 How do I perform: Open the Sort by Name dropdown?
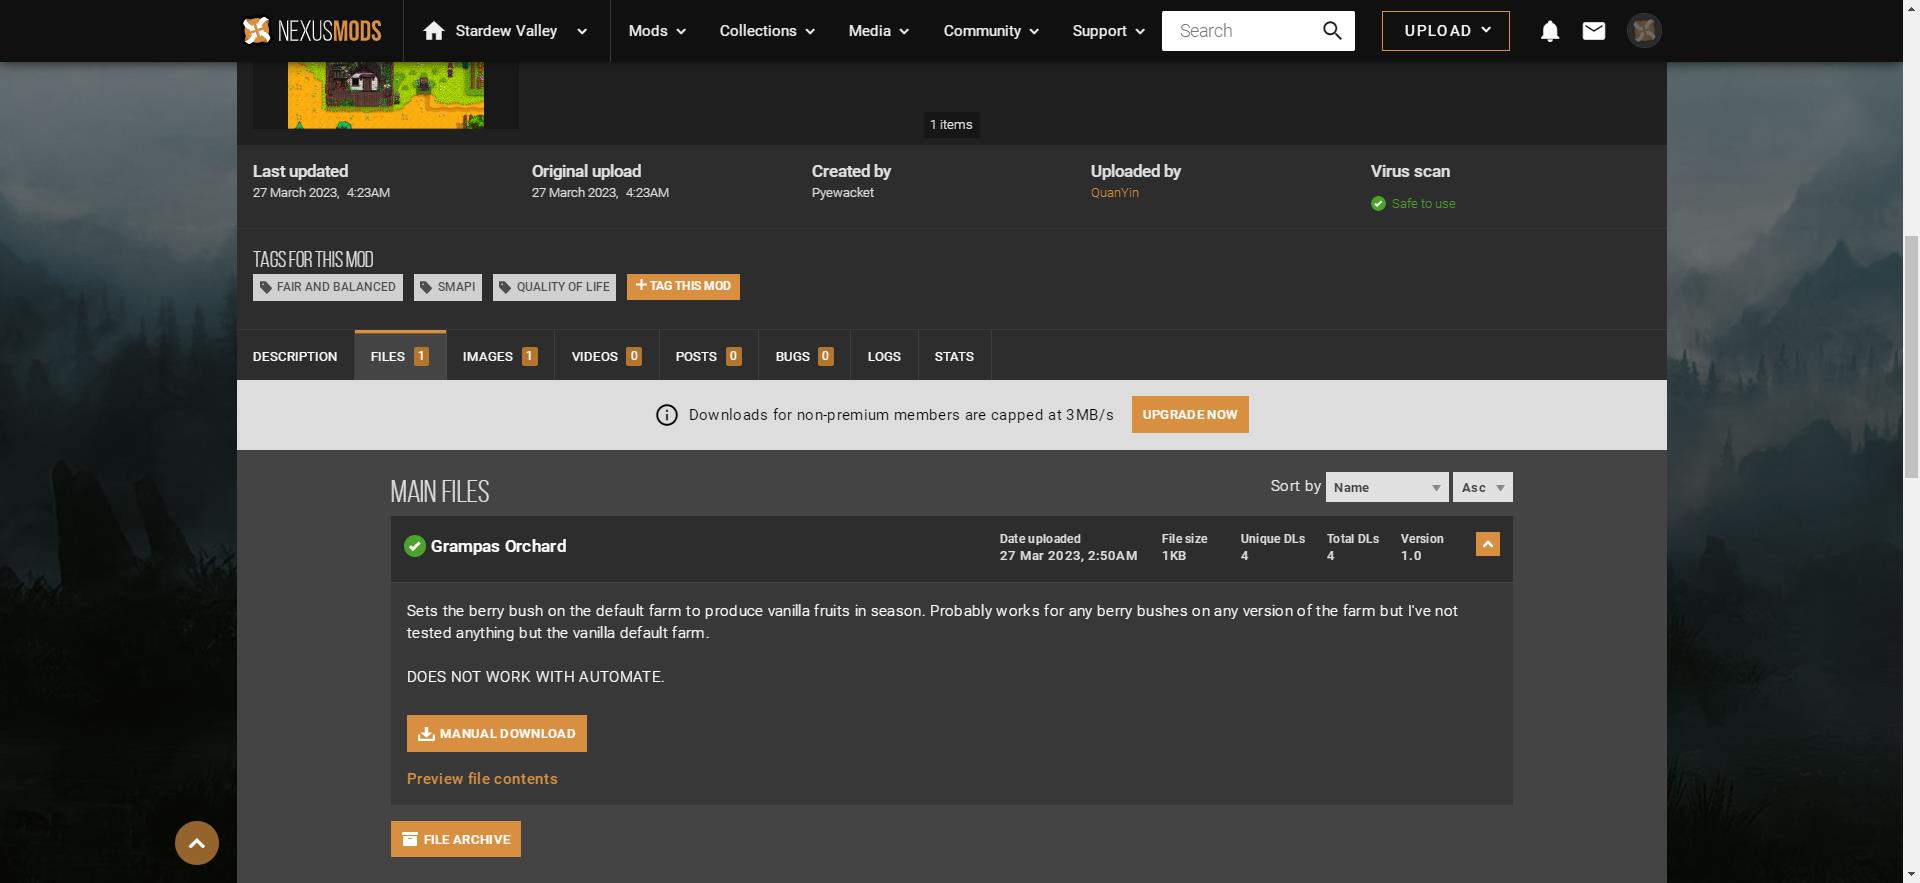(1387, 487)
